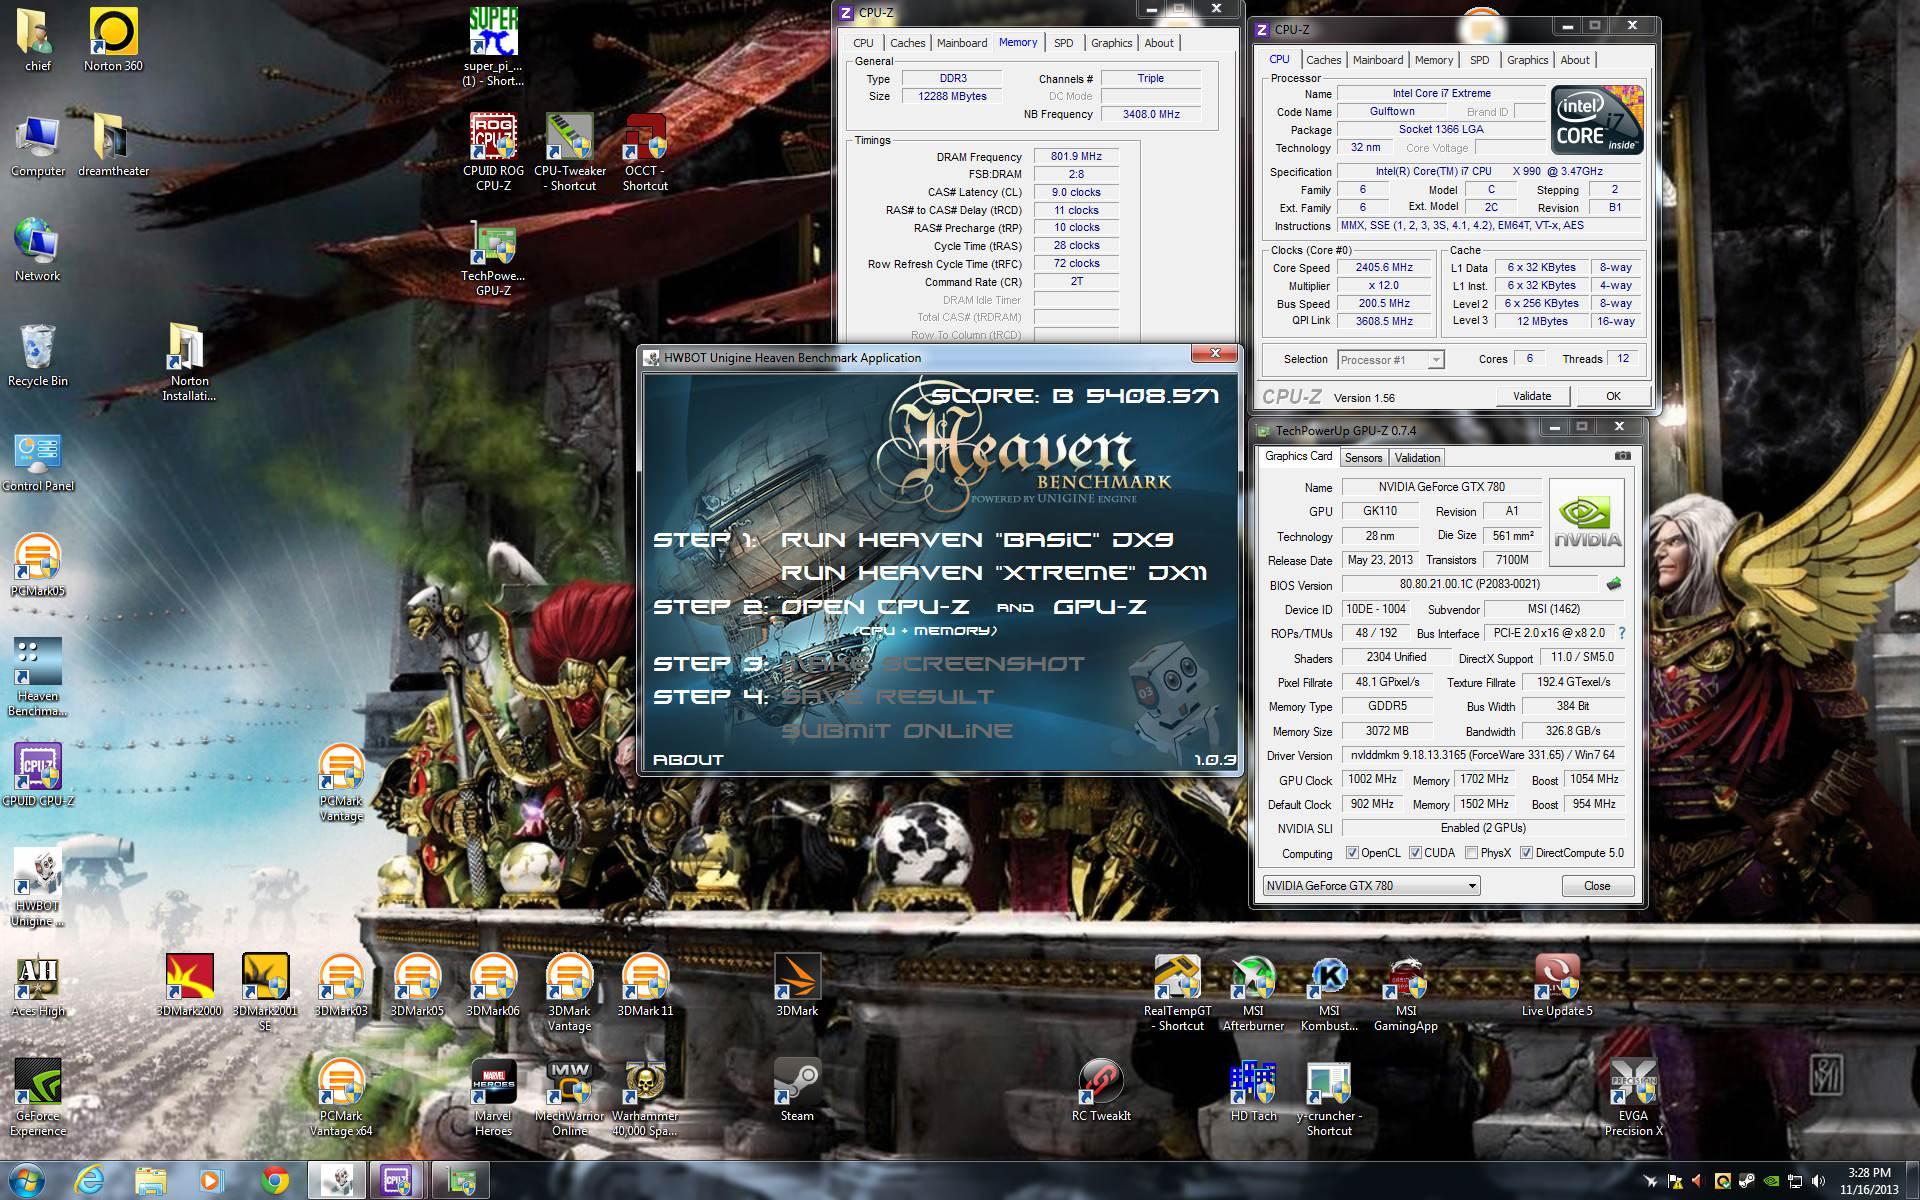Launch 3DMark2000 shortcut
The height and width of the screenshot is (1200, 1920).
pos(189,985)
